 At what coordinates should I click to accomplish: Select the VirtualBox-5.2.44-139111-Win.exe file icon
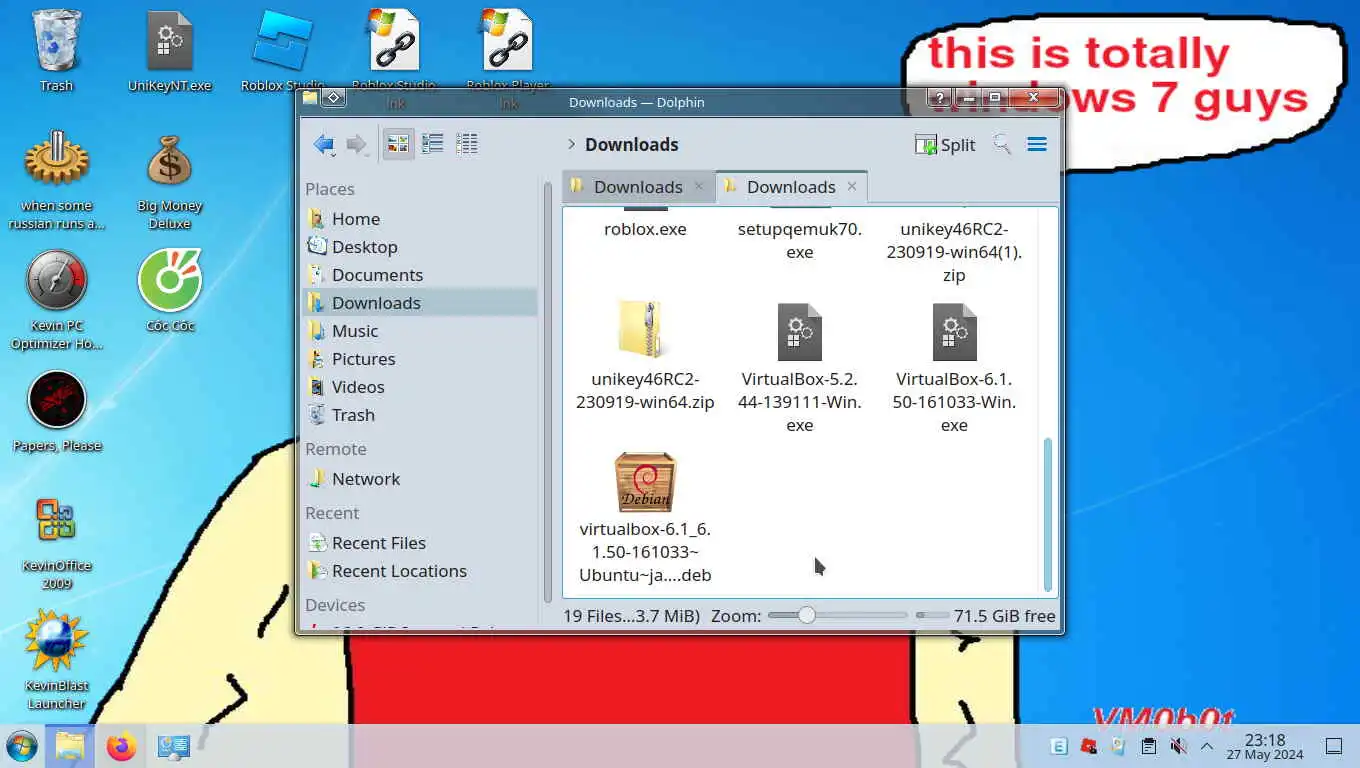point(800,332)
